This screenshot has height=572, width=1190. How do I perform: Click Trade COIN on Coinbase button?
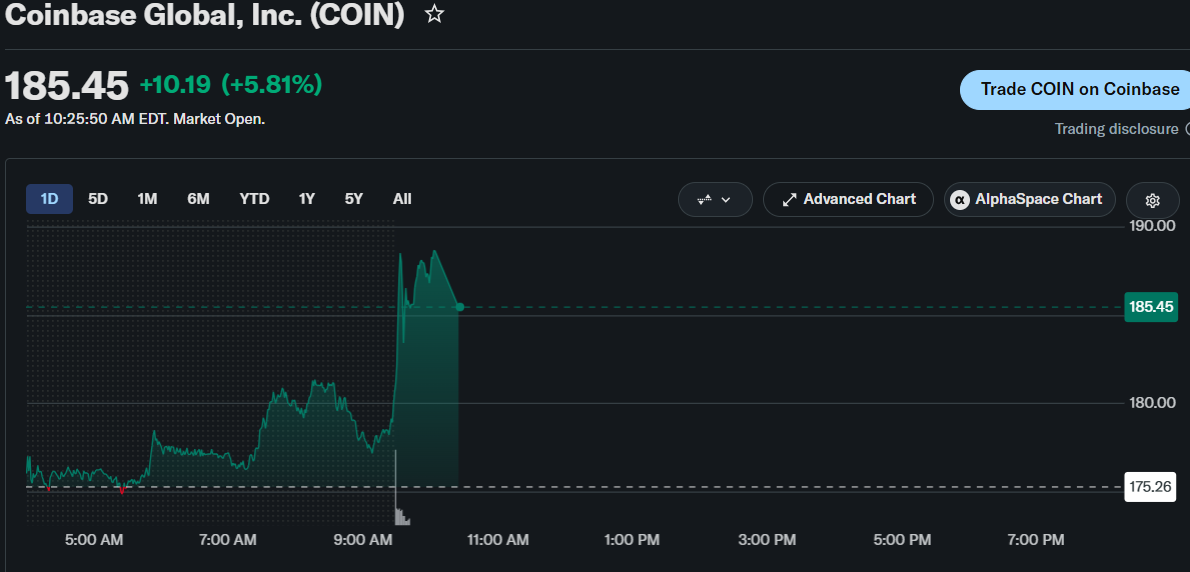click(x=1075, y=90)
